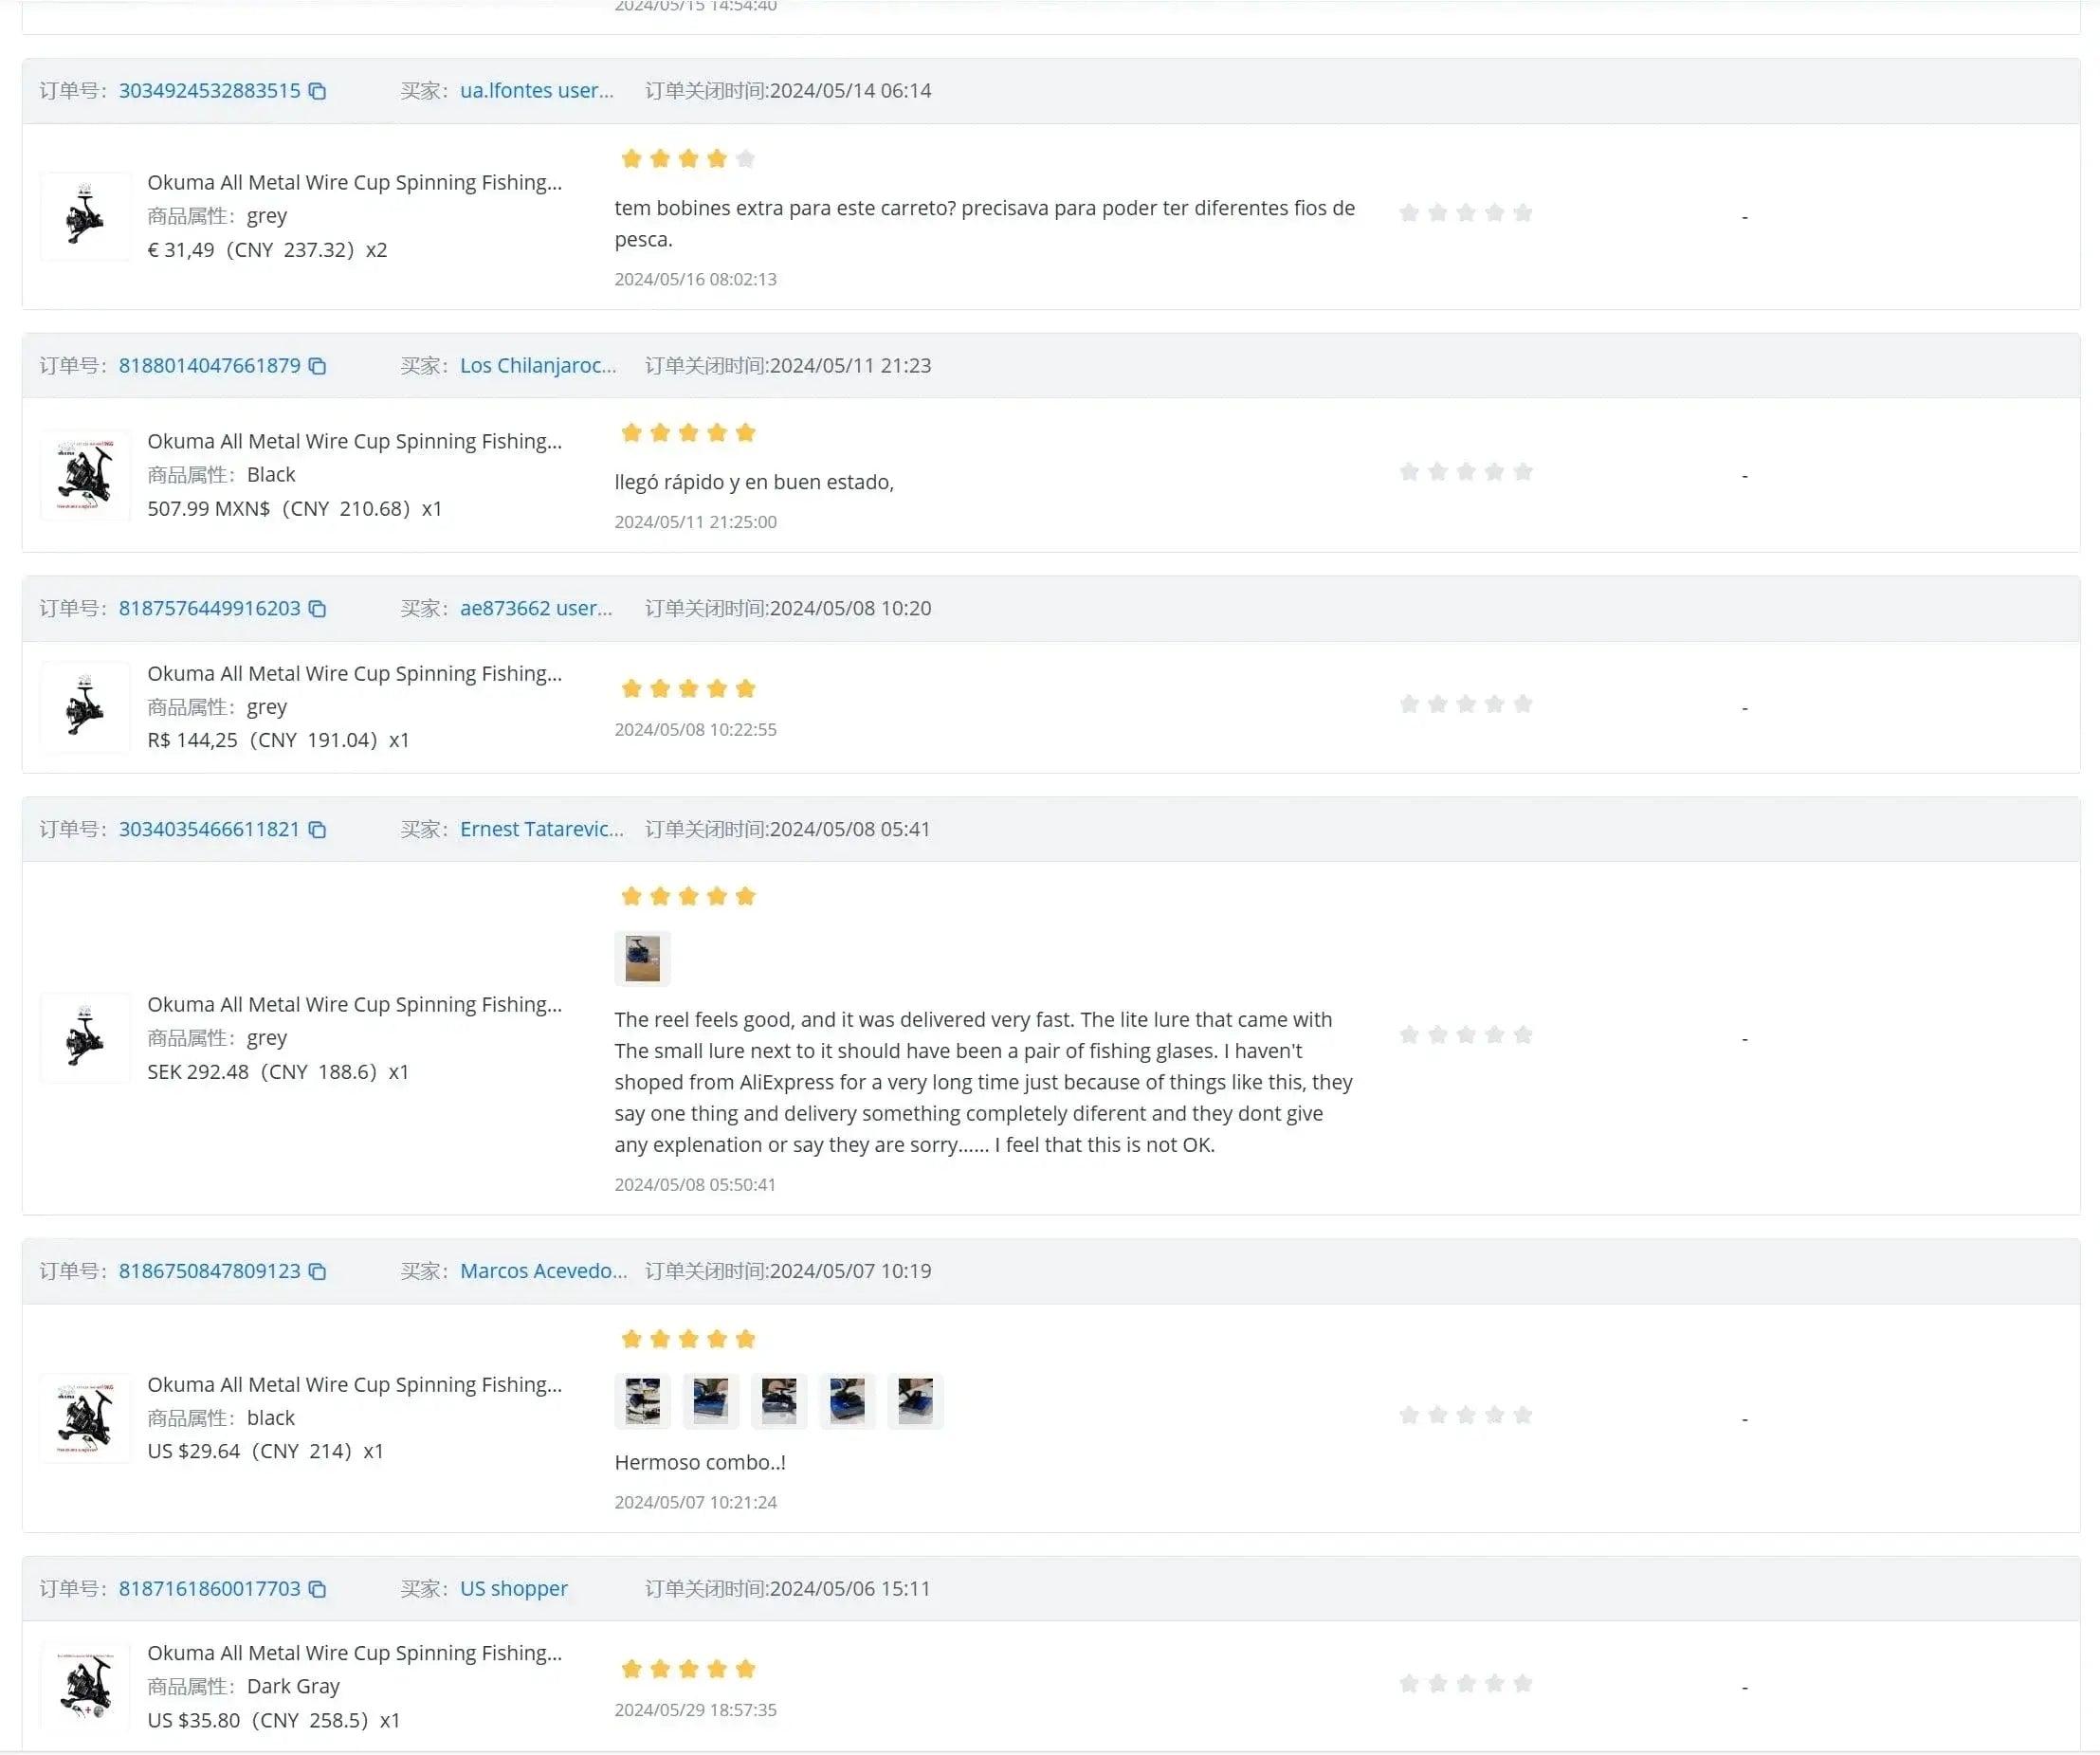Open buyer ua.lfontes user profile
This screenshot has height=1755, width=2100.
pyautogui.click(x=536, y=91)
